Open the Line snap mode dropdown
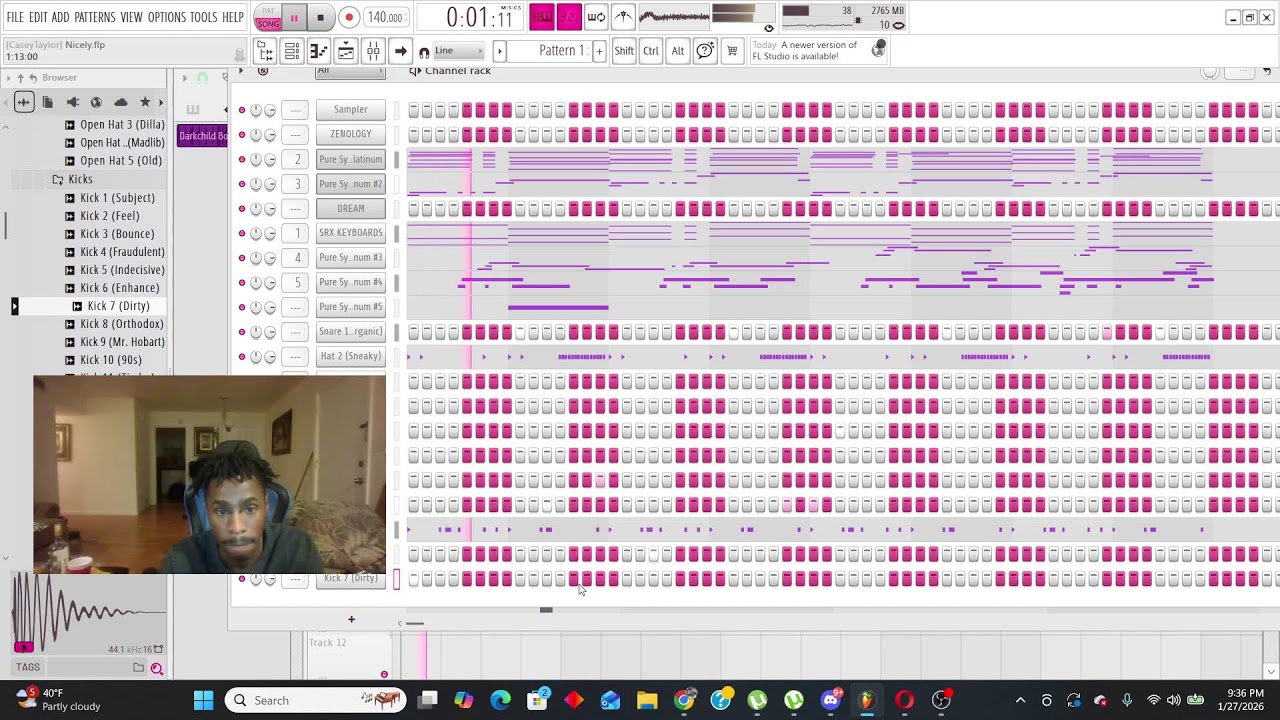The height and width of the screenshot is (720, 1280). pyautogui.click(x=460, y=51)
